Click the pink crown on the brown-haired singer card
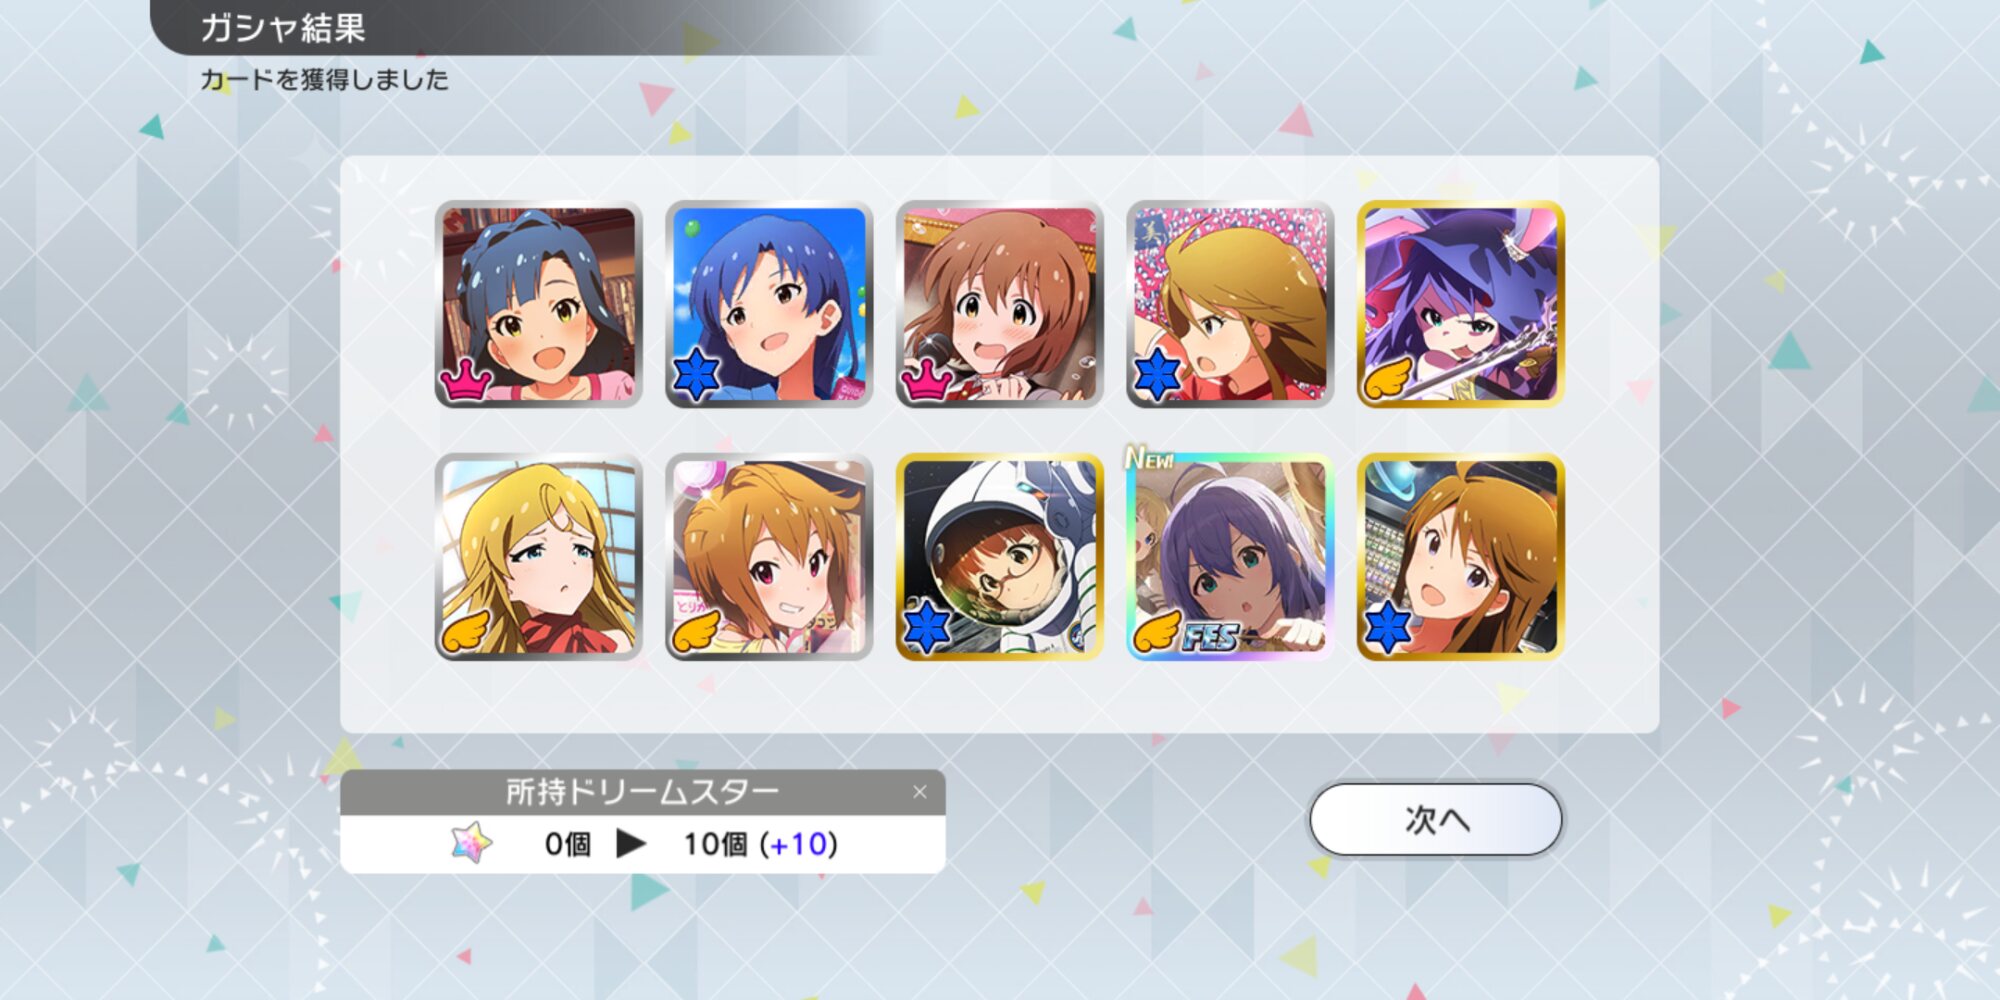 click(x=927, y=379)
